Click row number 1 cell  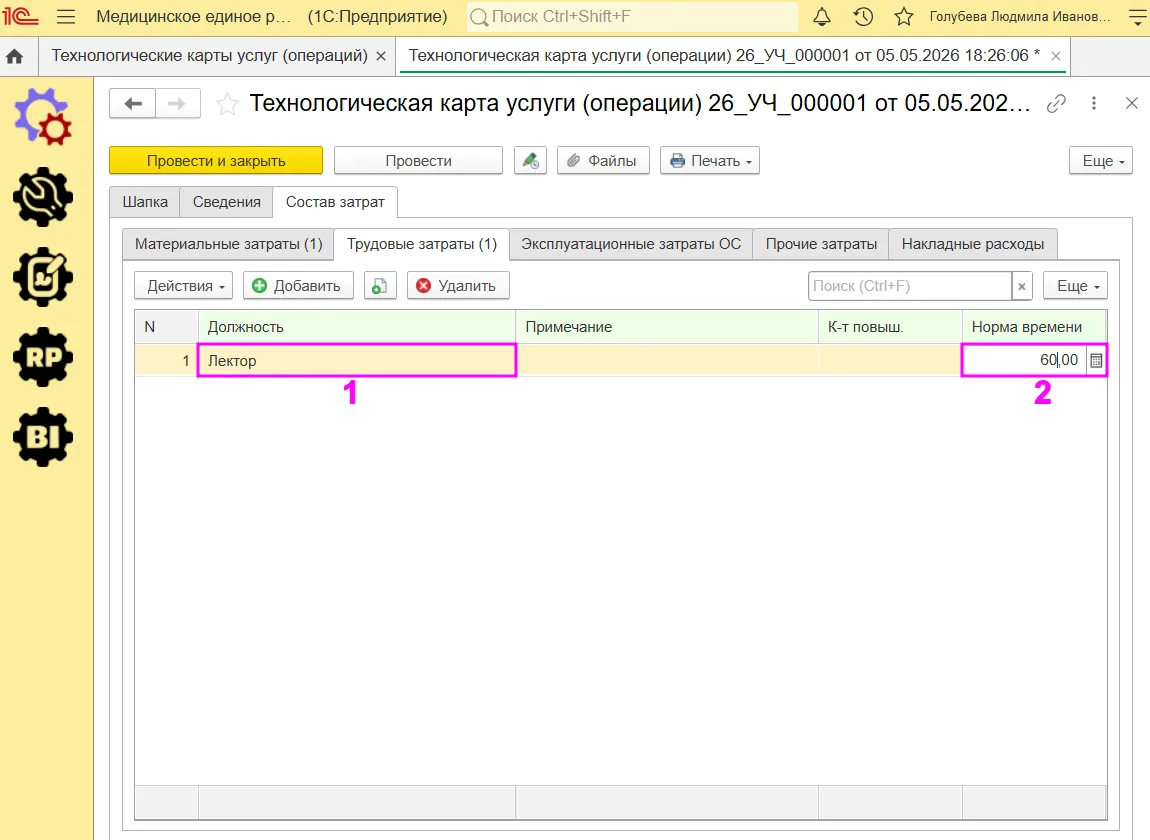[166, 360]
